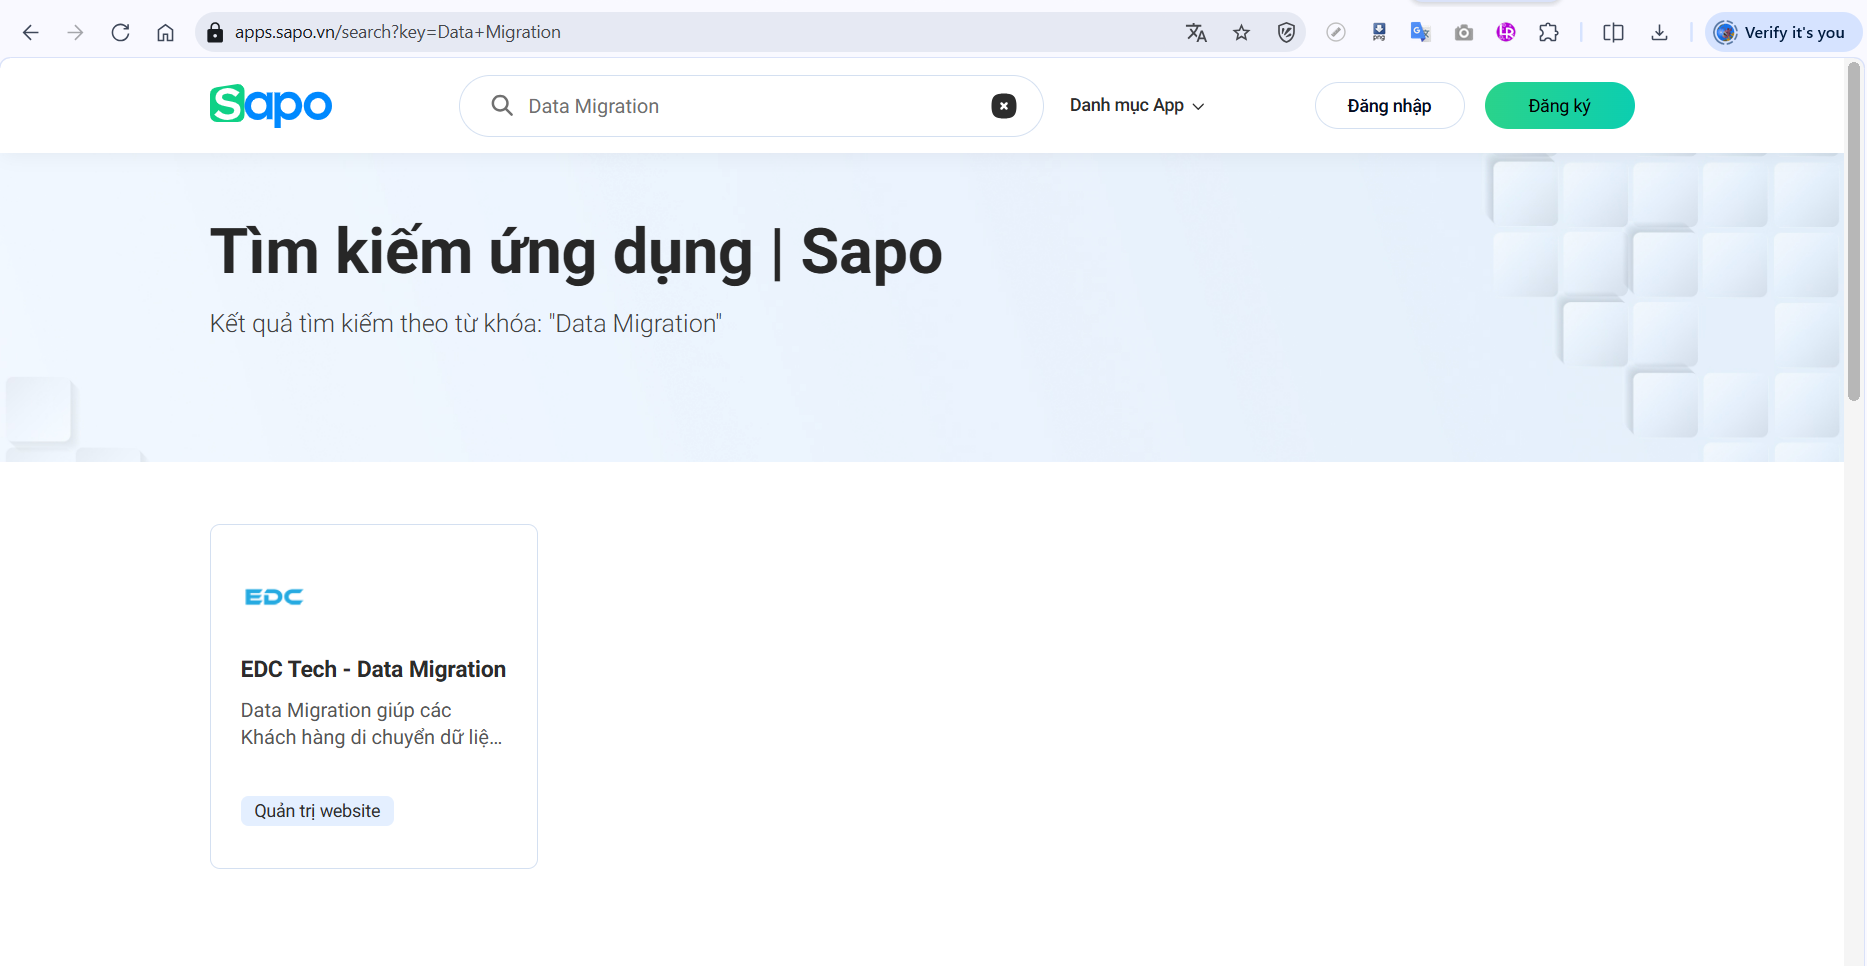
Task: Click the blue save-page extension icon
Action: point(1379,33)
